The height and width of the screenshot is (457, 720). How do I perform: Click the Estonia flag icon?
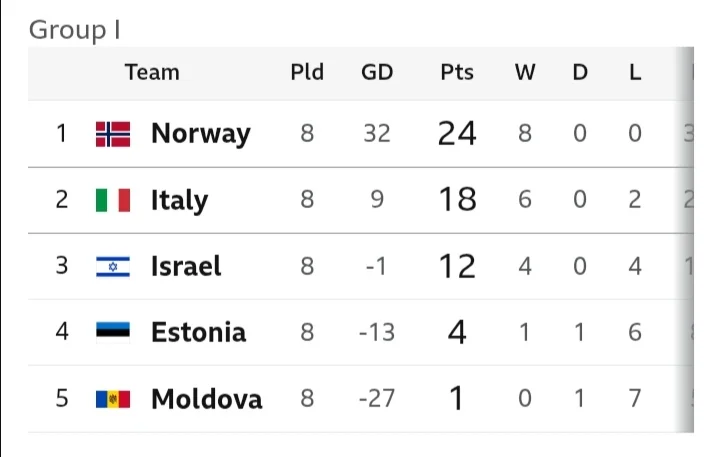pyautogui.click(x=113, y=332)
